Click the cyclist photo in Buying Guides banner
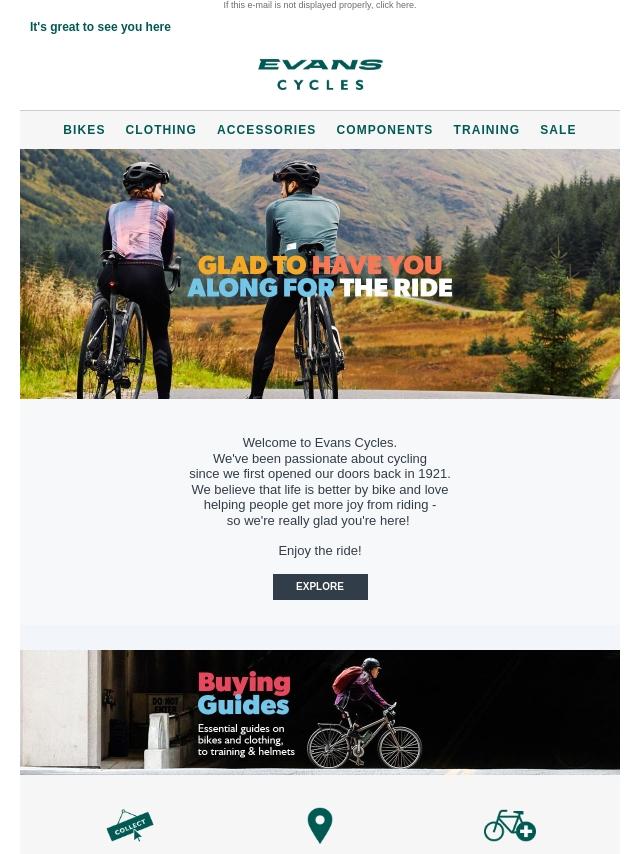Image resolution: width=640 pixels, height=854 pixels. pos(364,713)
